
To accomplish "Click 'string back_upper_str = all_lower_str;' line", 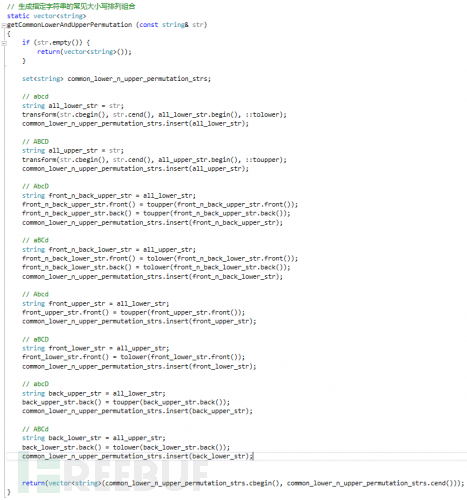I will (x=94, y=394).
